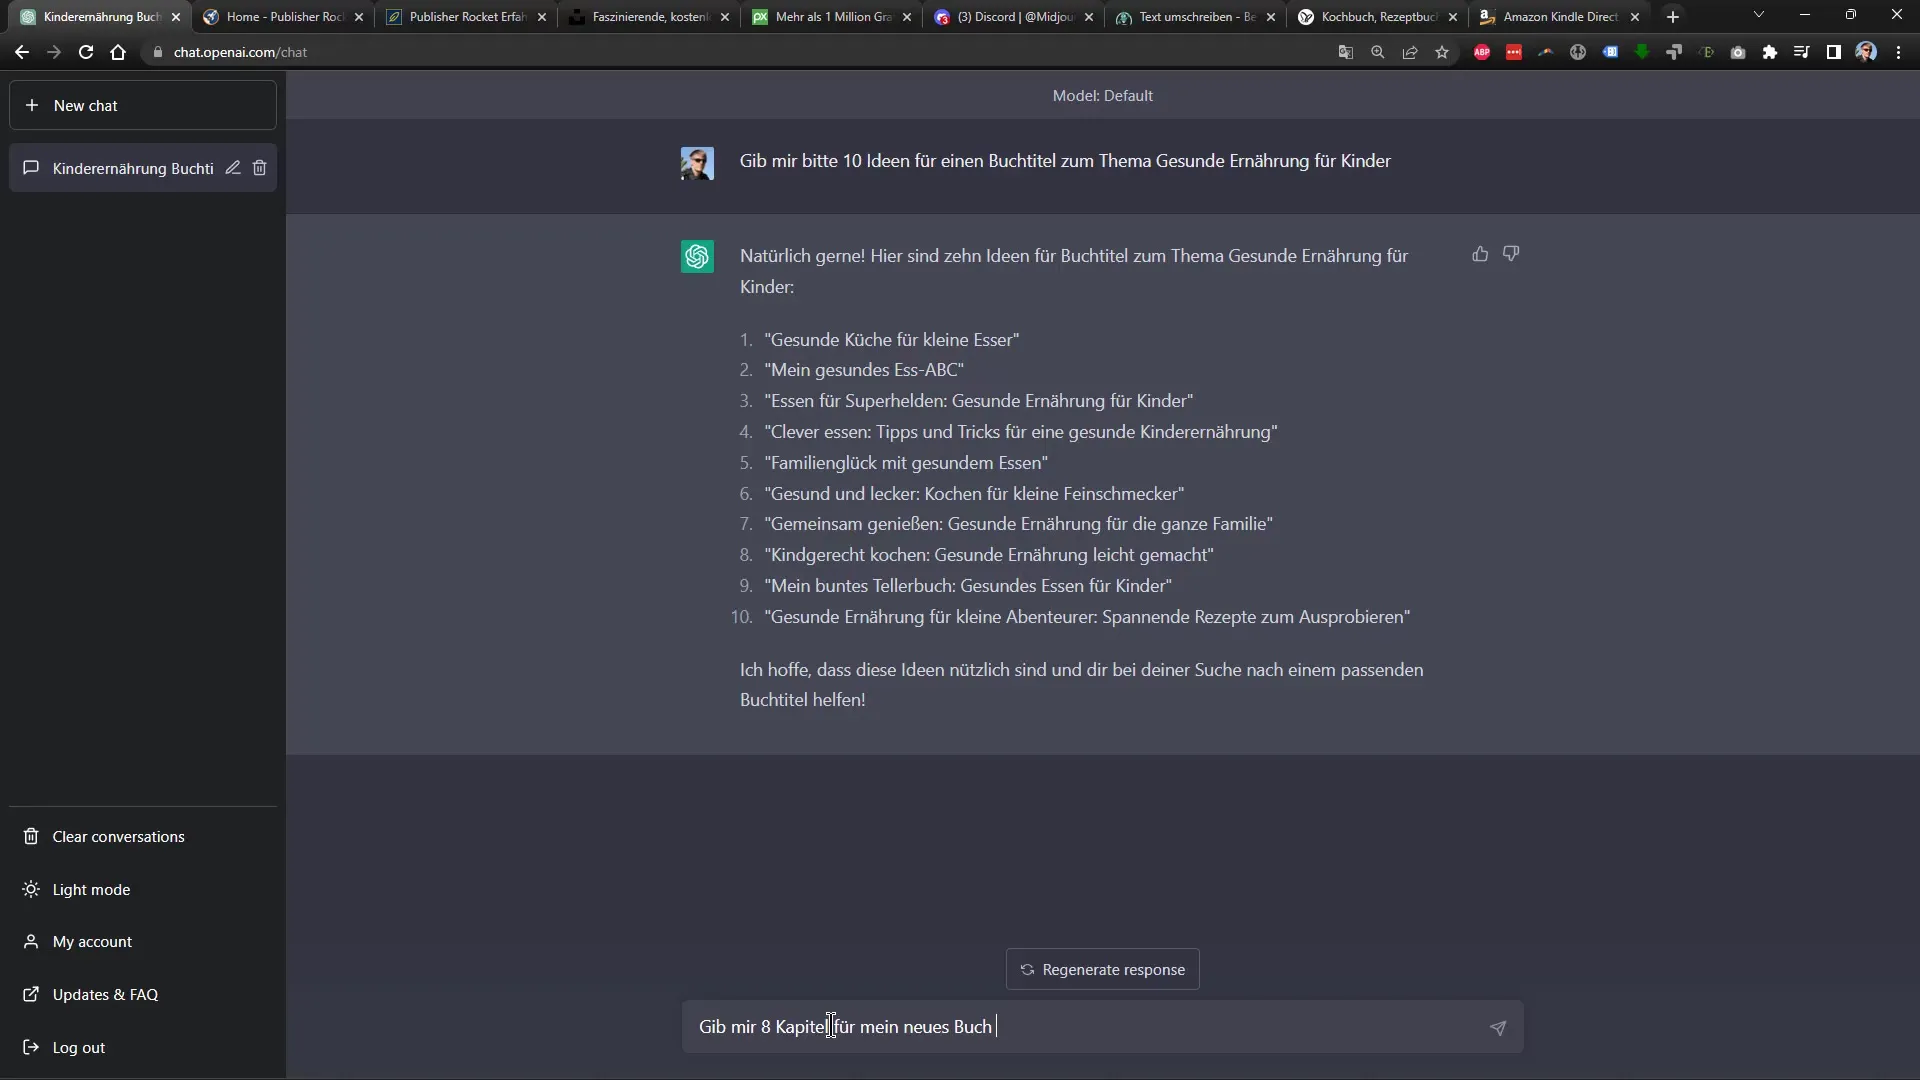The height and width of the screenshot is (1080, 1920).
Task: Click the Regenerate response icon
Action: click(1027, 969)
